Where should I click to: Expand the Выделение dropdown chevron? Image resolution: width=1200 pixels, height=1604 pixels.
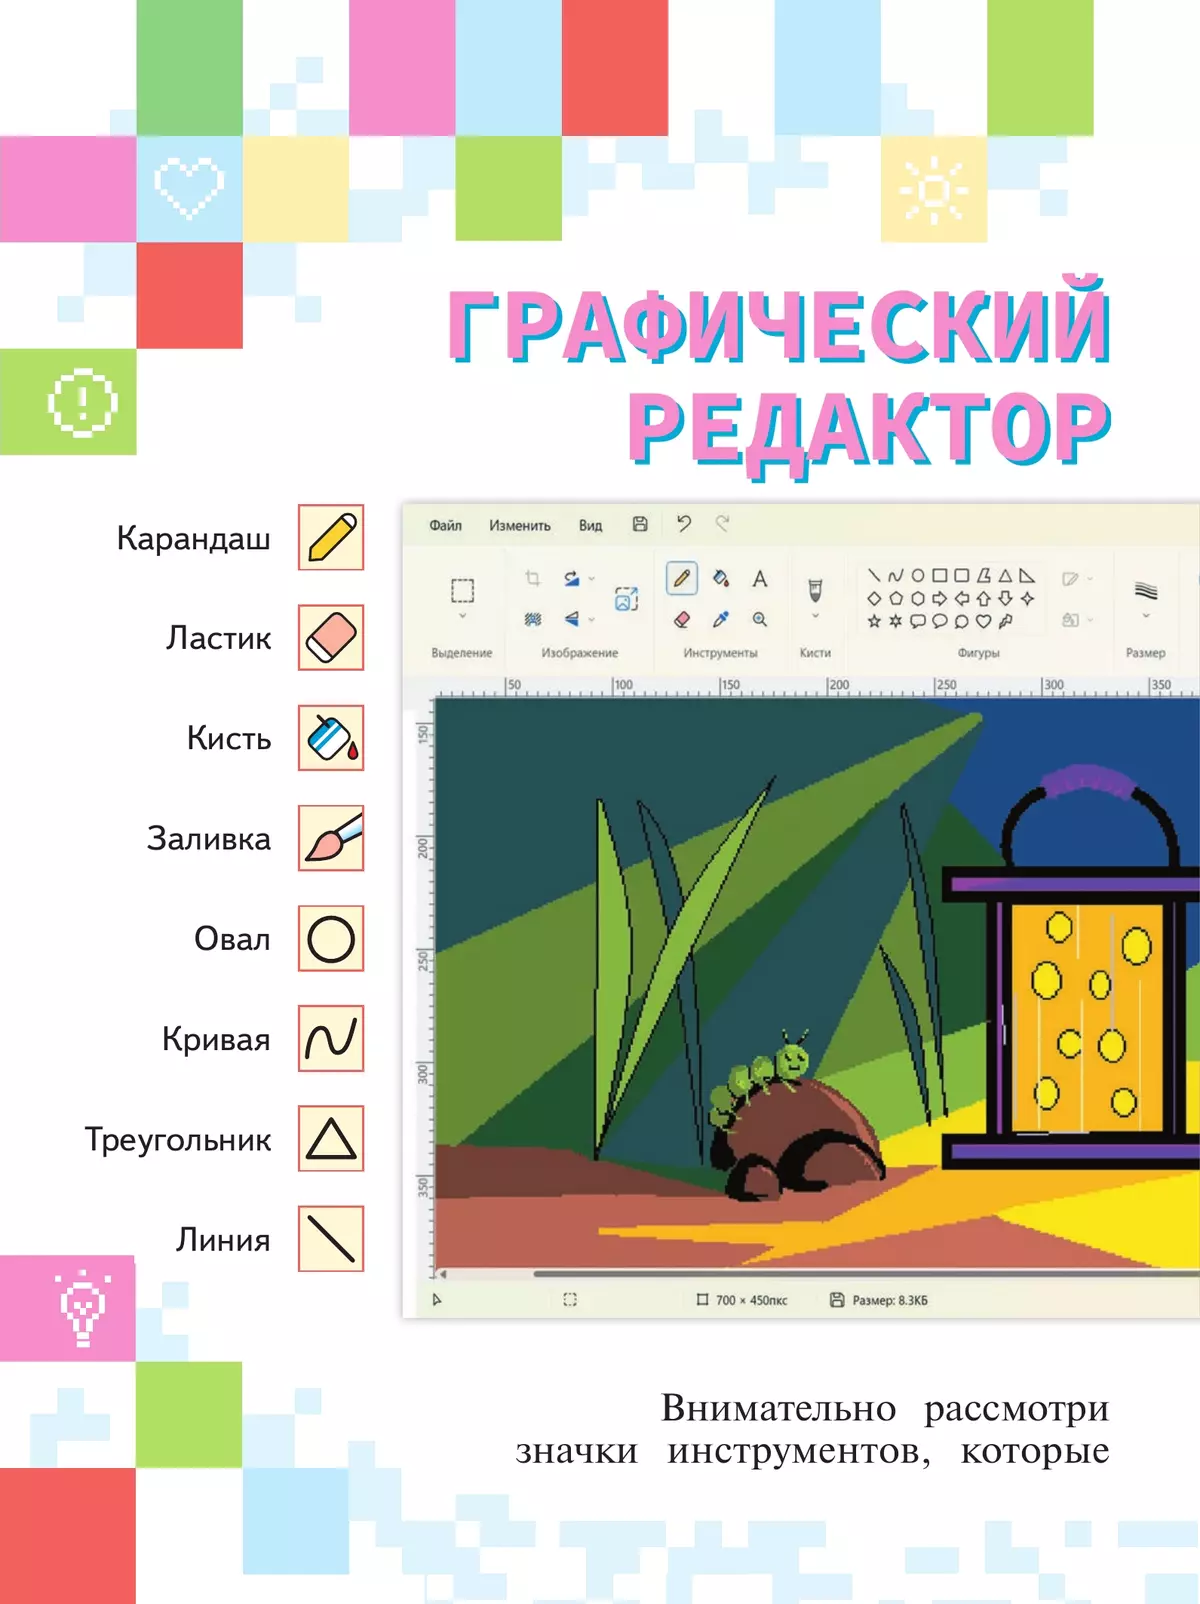click(462, 617)
